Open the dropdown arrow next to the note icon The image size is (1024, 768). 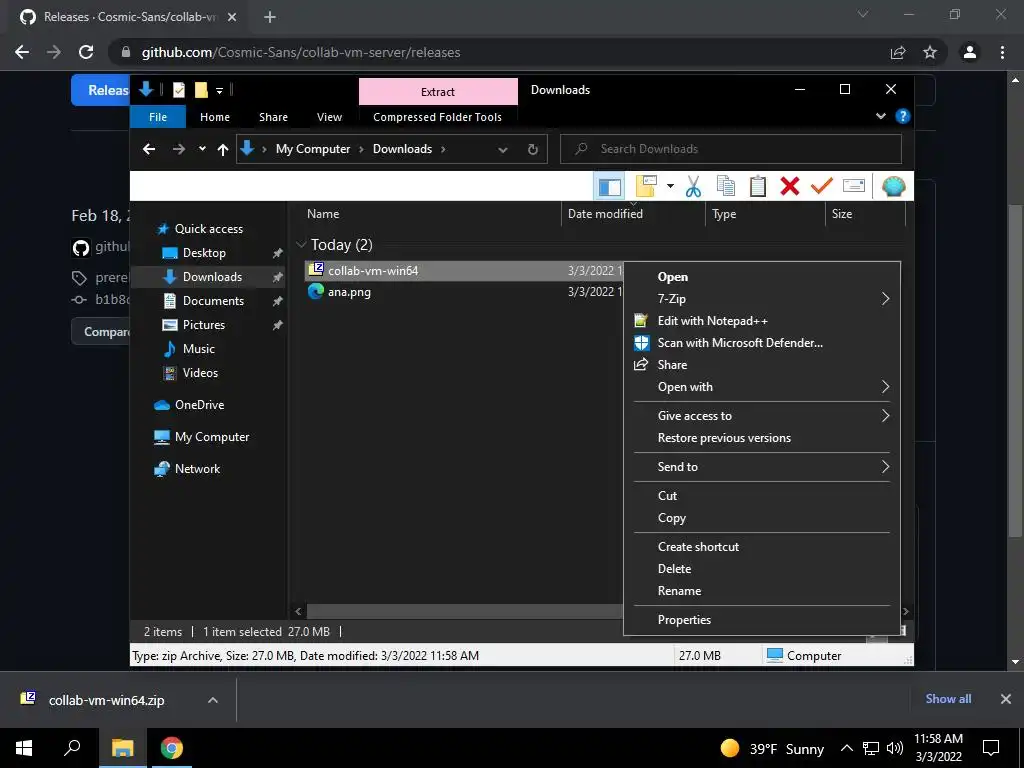pos(670,187)
